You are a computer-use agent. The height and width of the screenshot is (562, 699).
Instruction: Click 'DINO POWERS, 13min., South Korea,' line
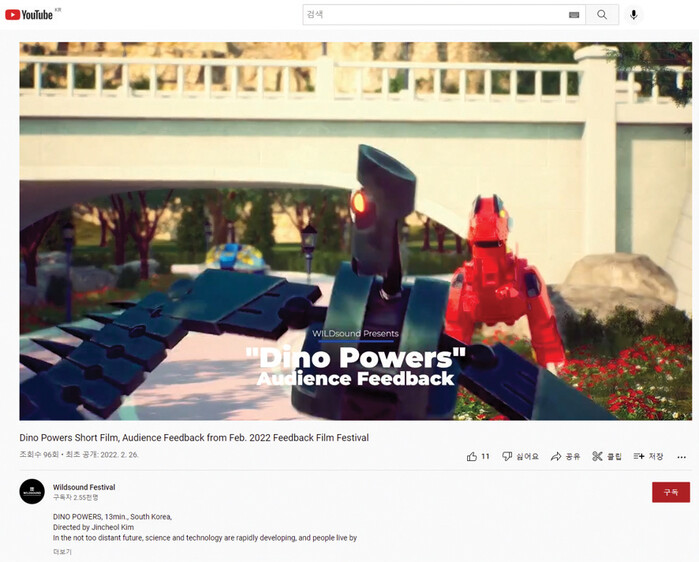pyautogui.click(x=112, y=517)
